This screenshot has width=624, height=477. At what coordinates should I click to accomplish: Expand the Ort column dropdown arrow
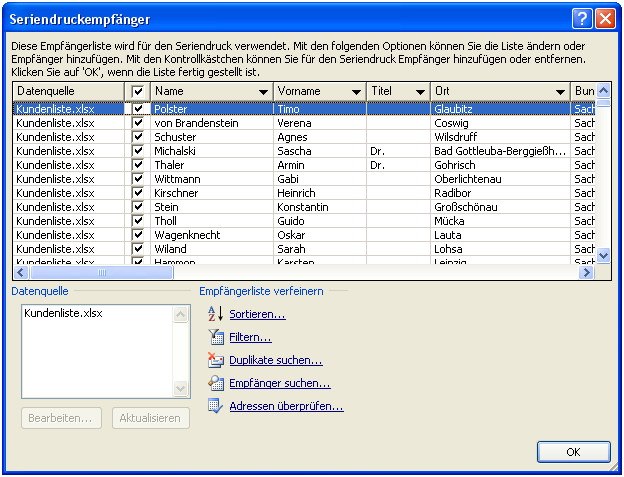pyautogui.click(x=559, y=92)
